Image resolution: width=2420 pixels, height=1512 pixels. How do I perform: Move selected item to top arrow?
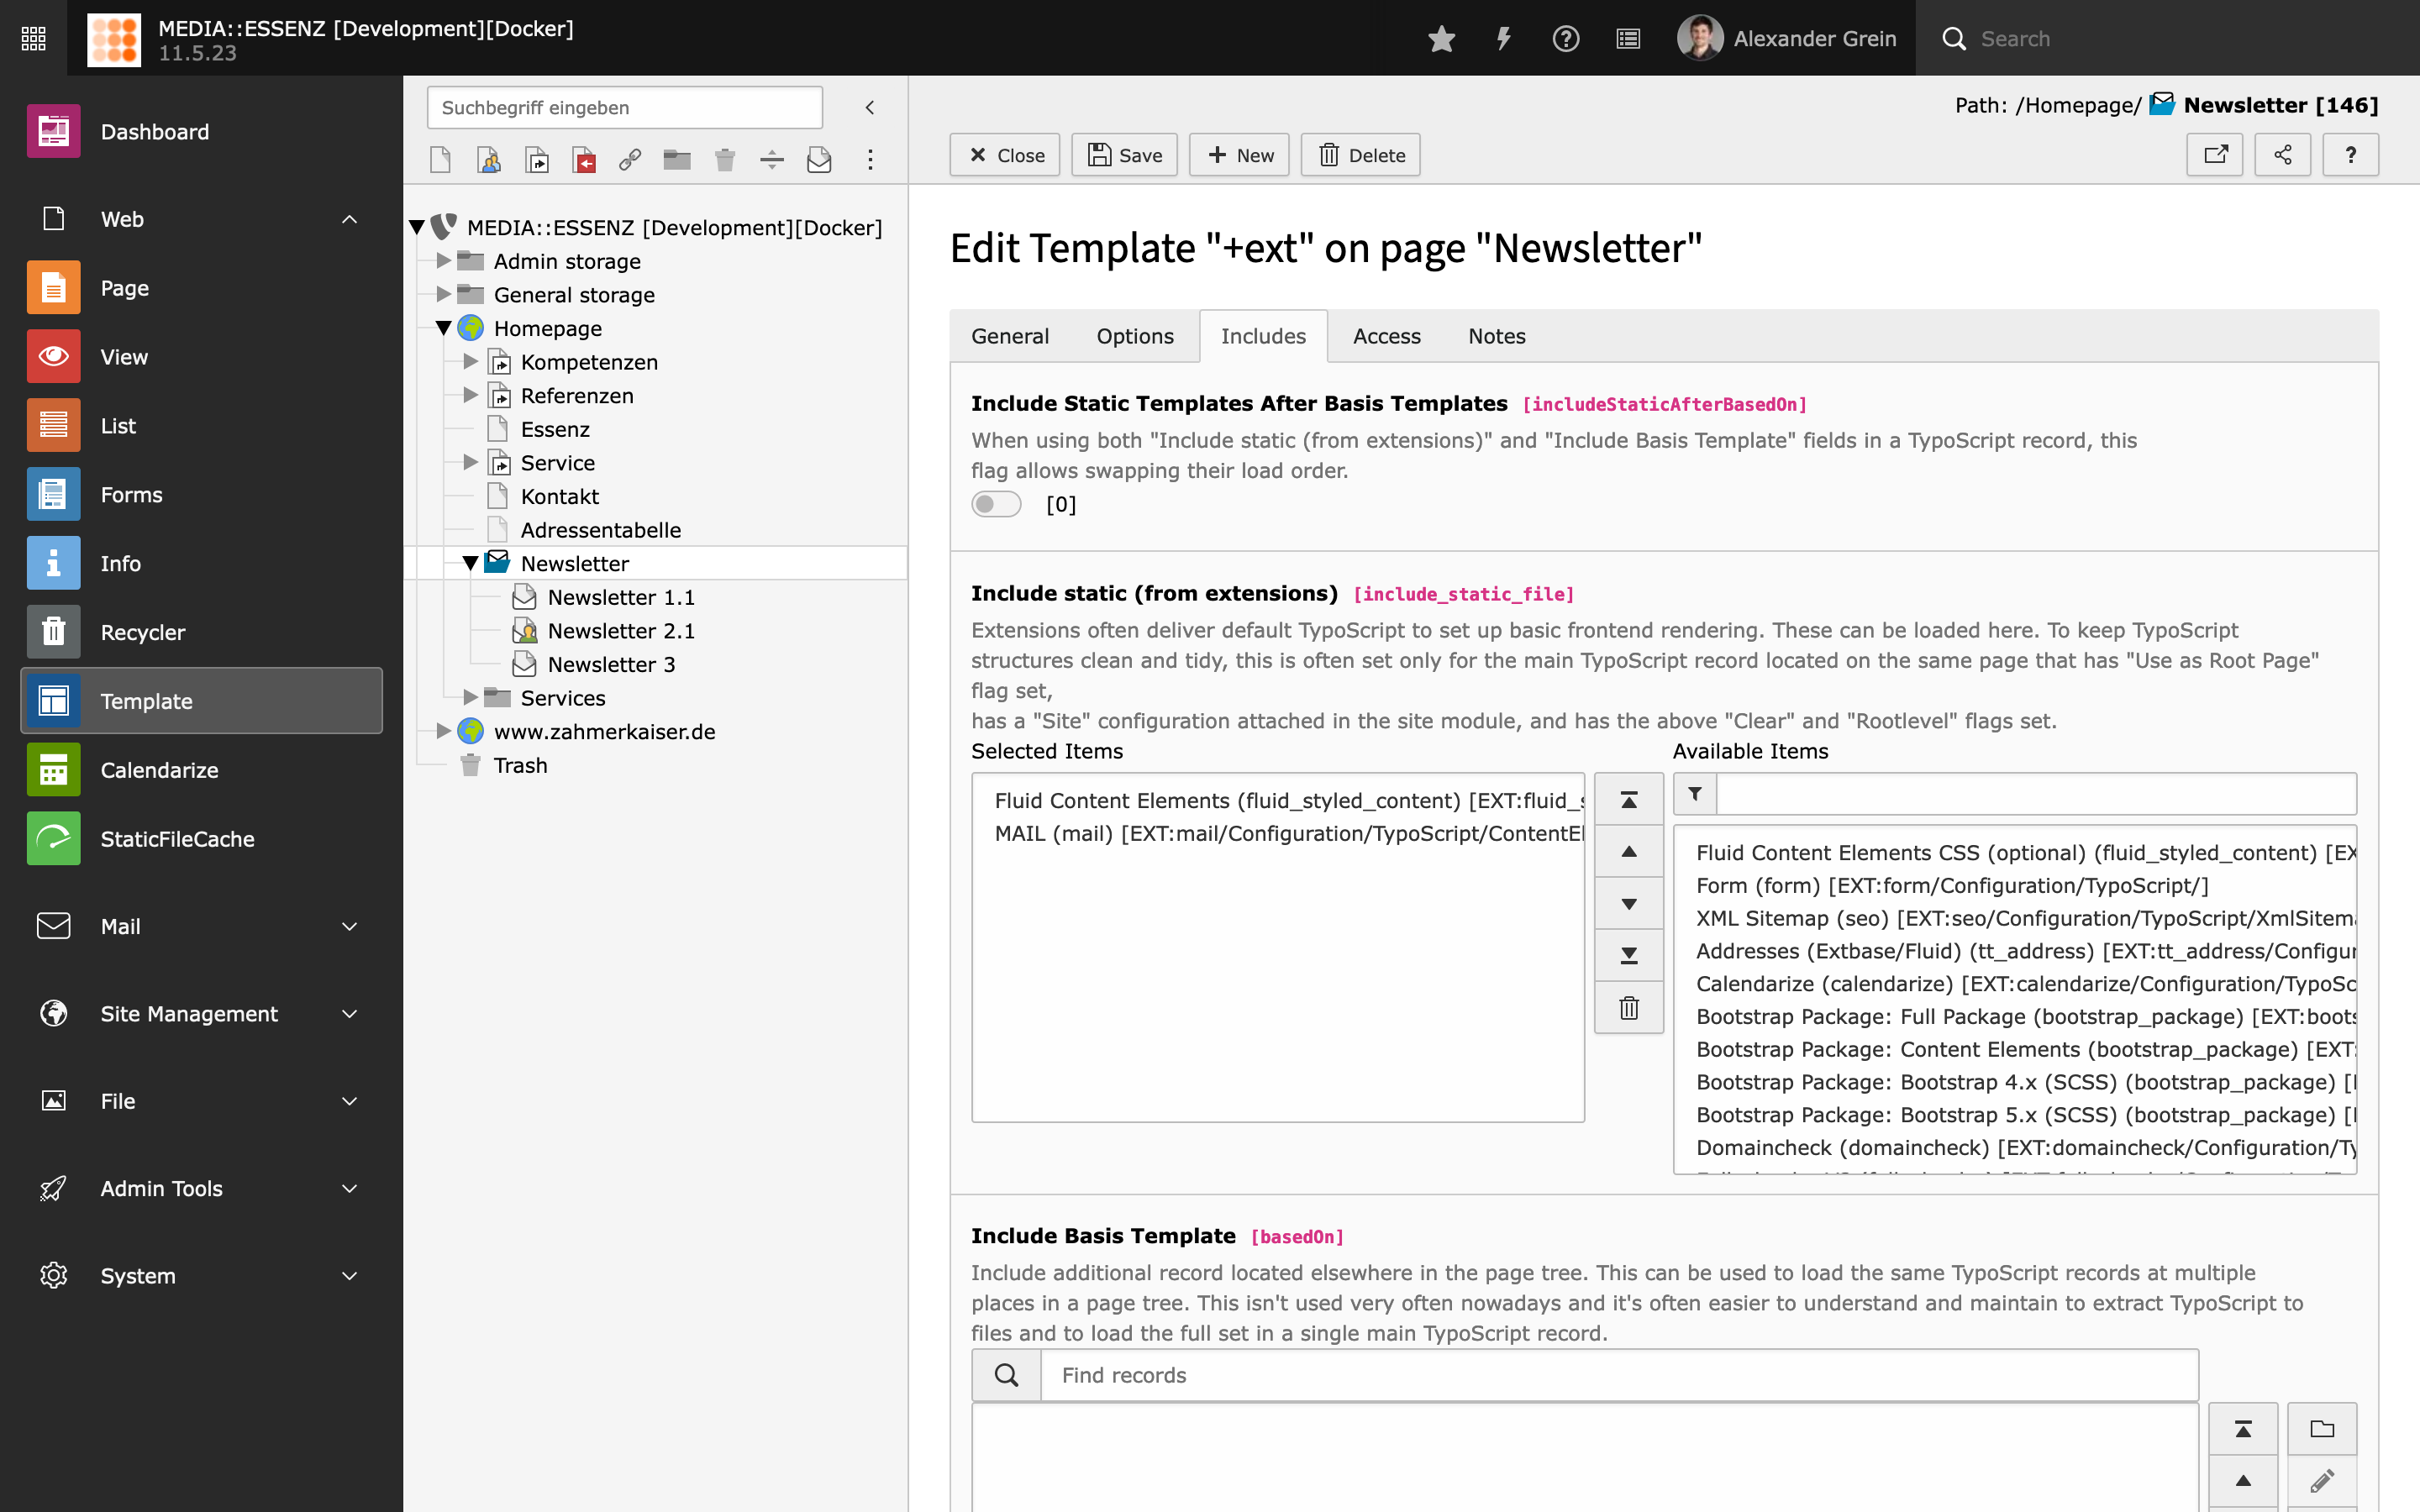coord(1628,800)
